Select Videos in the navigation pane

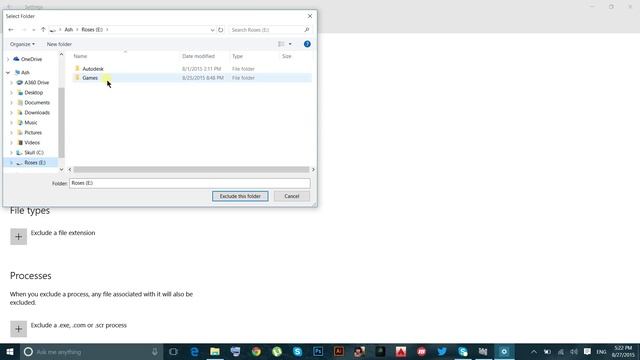click(32, 142)
